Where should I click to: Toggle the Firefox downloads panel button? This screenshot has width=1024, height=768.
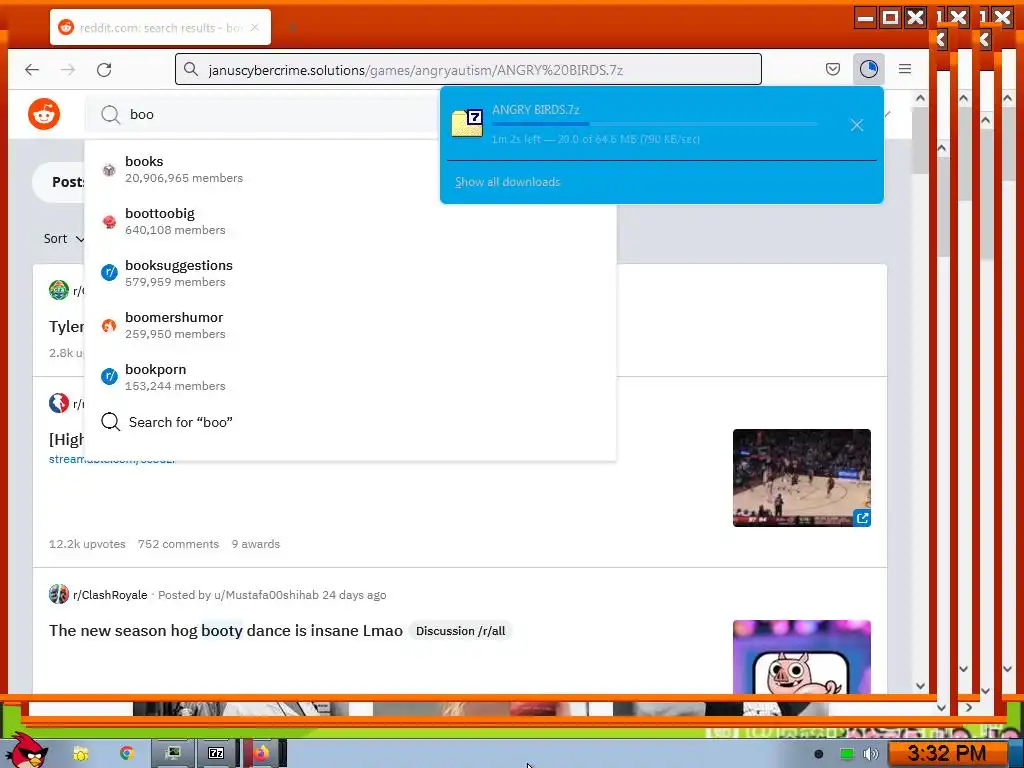pos(869,69)
